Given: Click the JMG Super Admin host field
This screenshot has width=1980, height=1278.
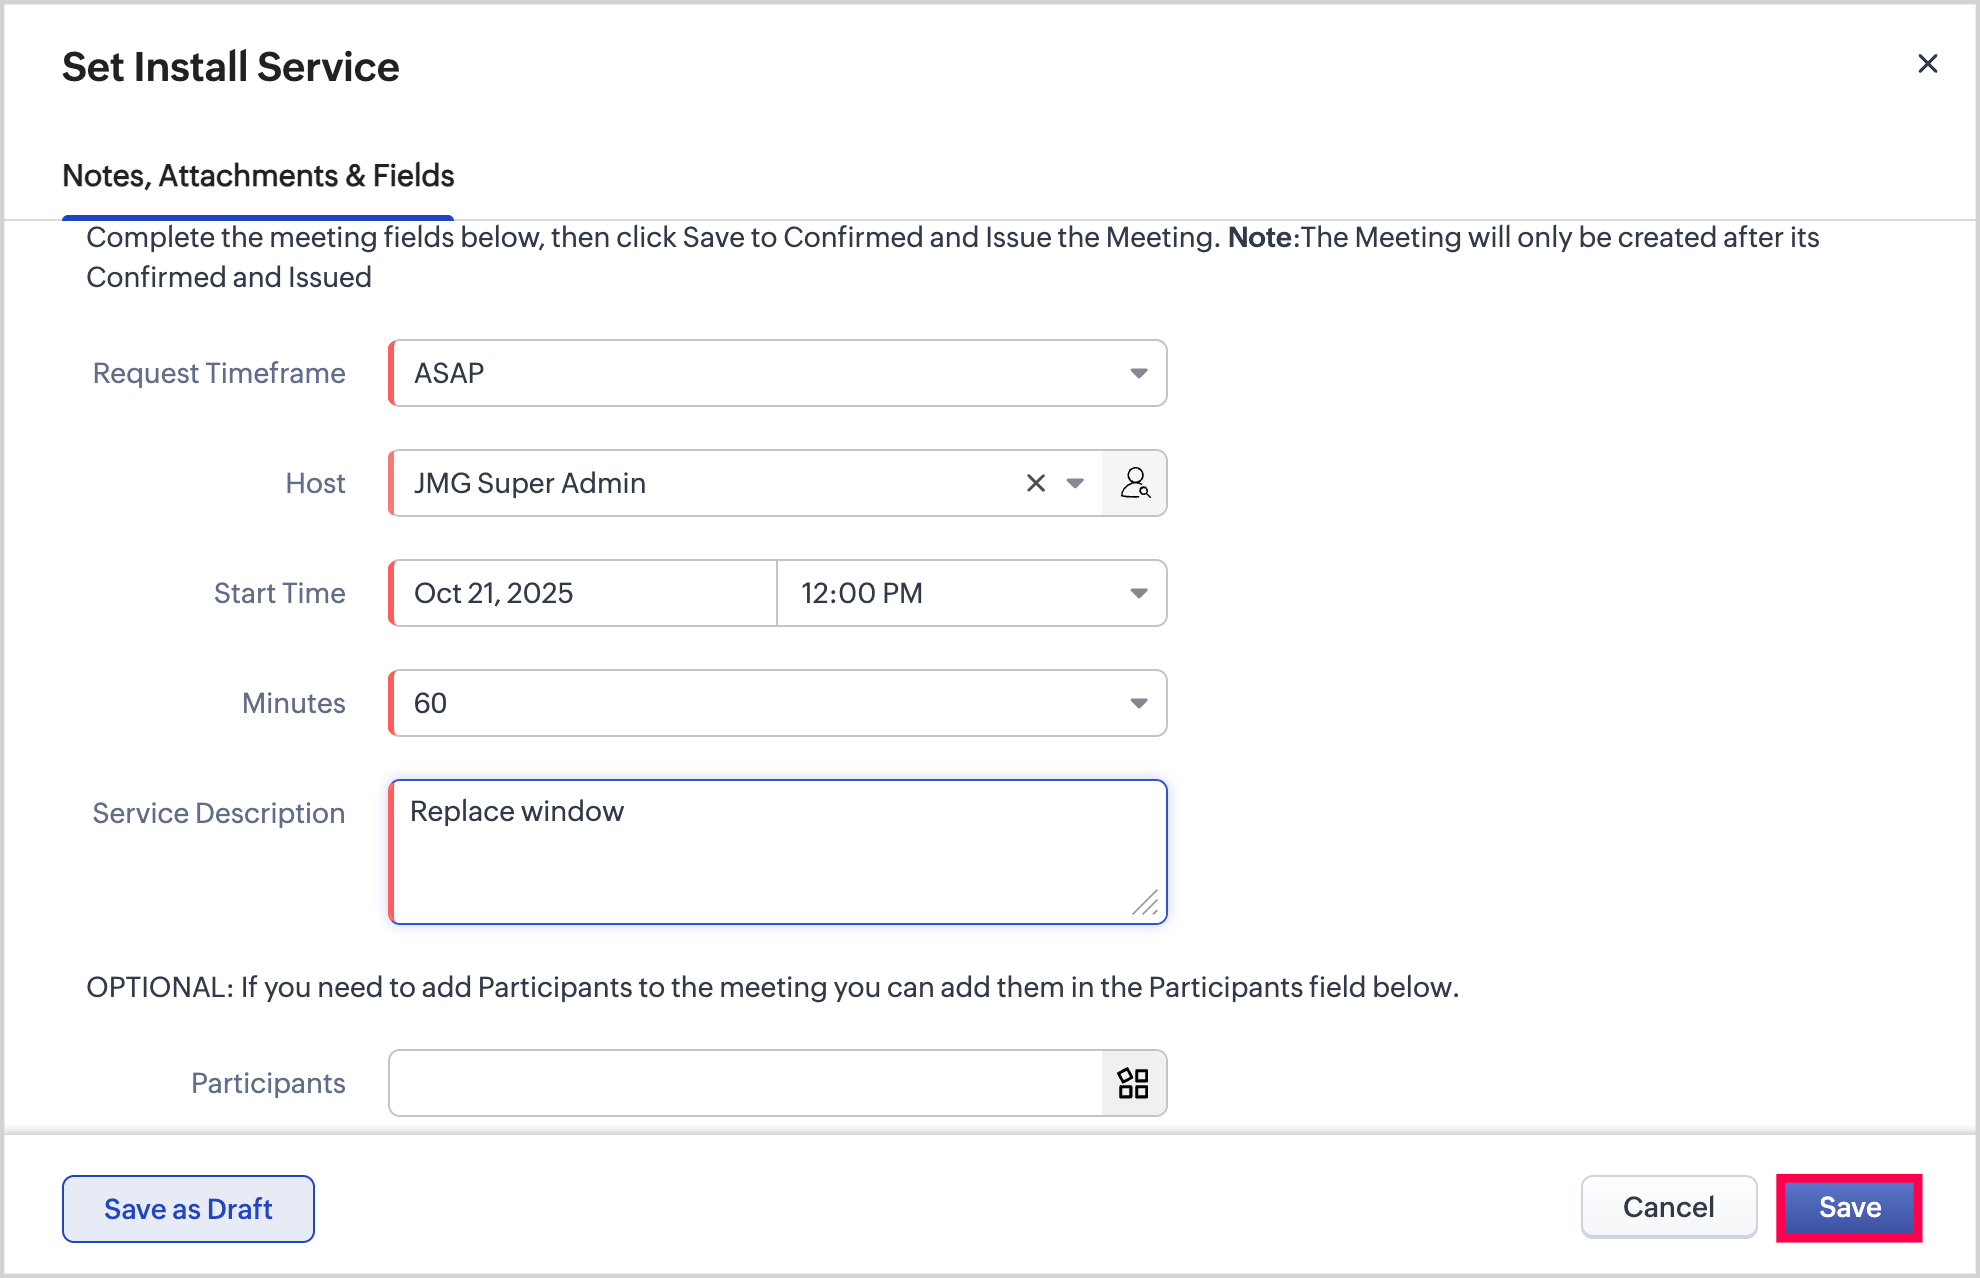Looking at the screenshot, I should click(x=700, y=483).
